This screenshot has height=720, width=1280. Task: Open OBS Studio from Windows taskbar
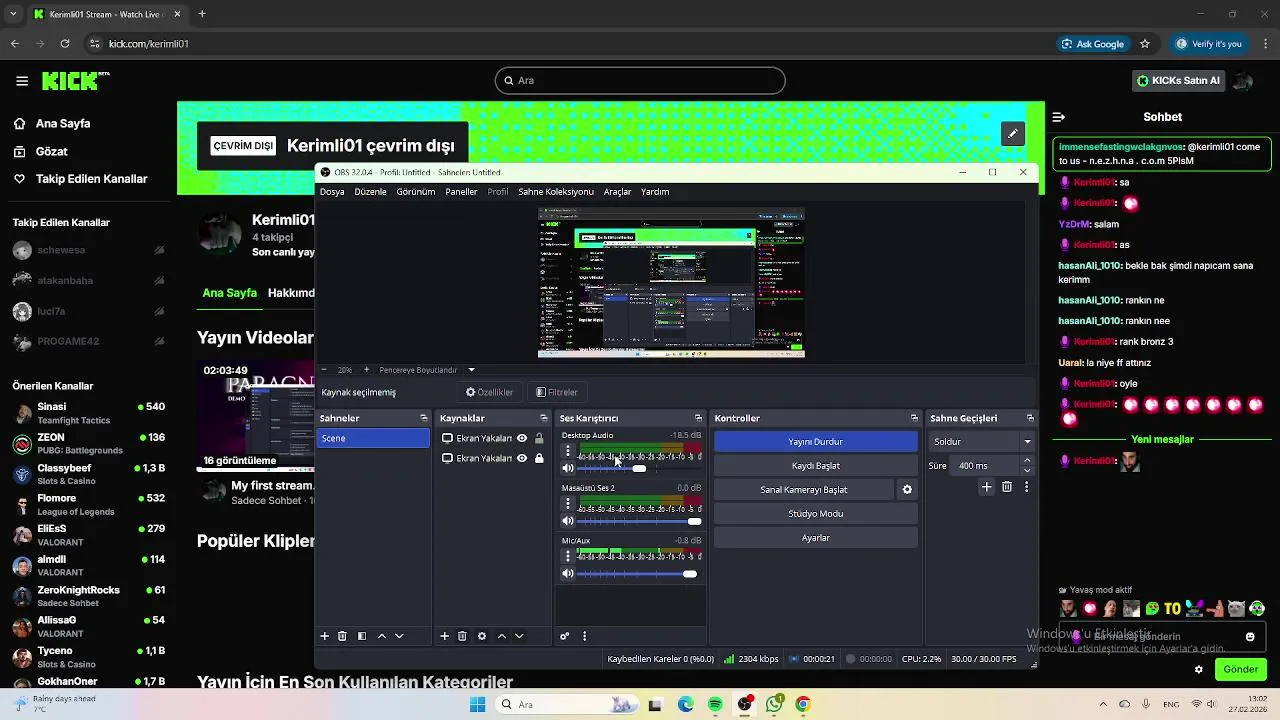[745, 705]
